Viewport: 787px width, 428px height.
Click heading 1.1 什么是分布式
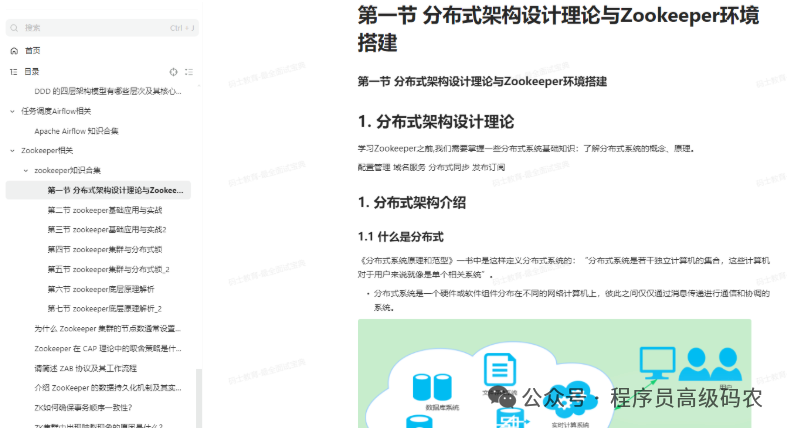pos(401,237)
